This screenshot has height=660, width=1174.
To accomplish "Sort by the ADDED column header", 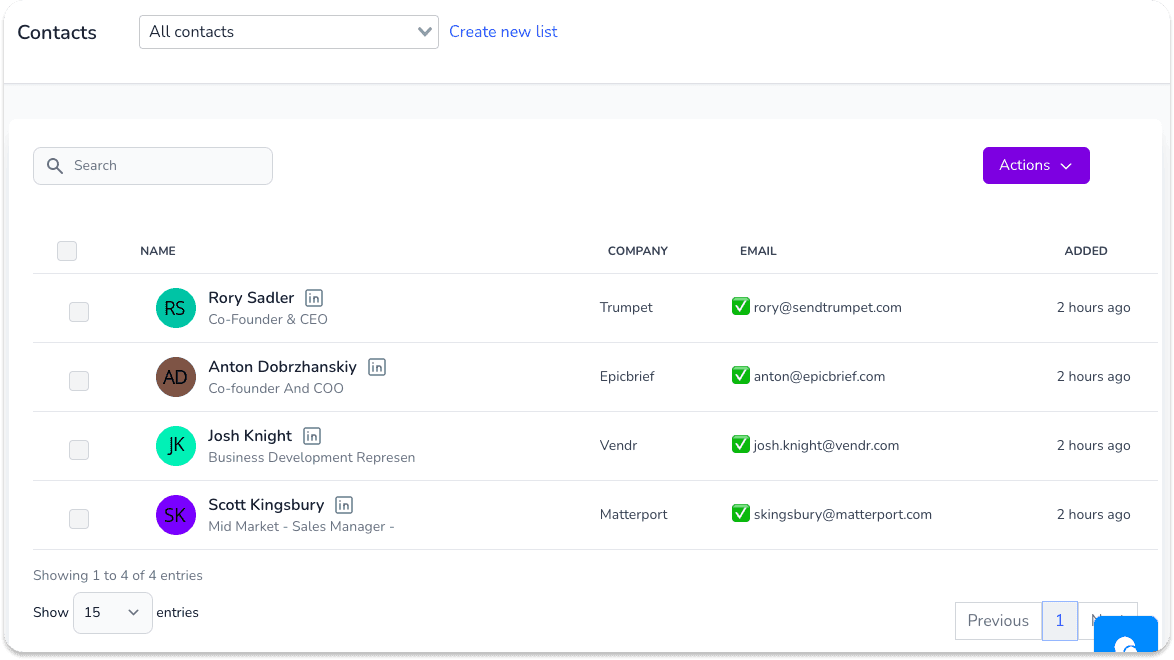I will [1086, 251].
